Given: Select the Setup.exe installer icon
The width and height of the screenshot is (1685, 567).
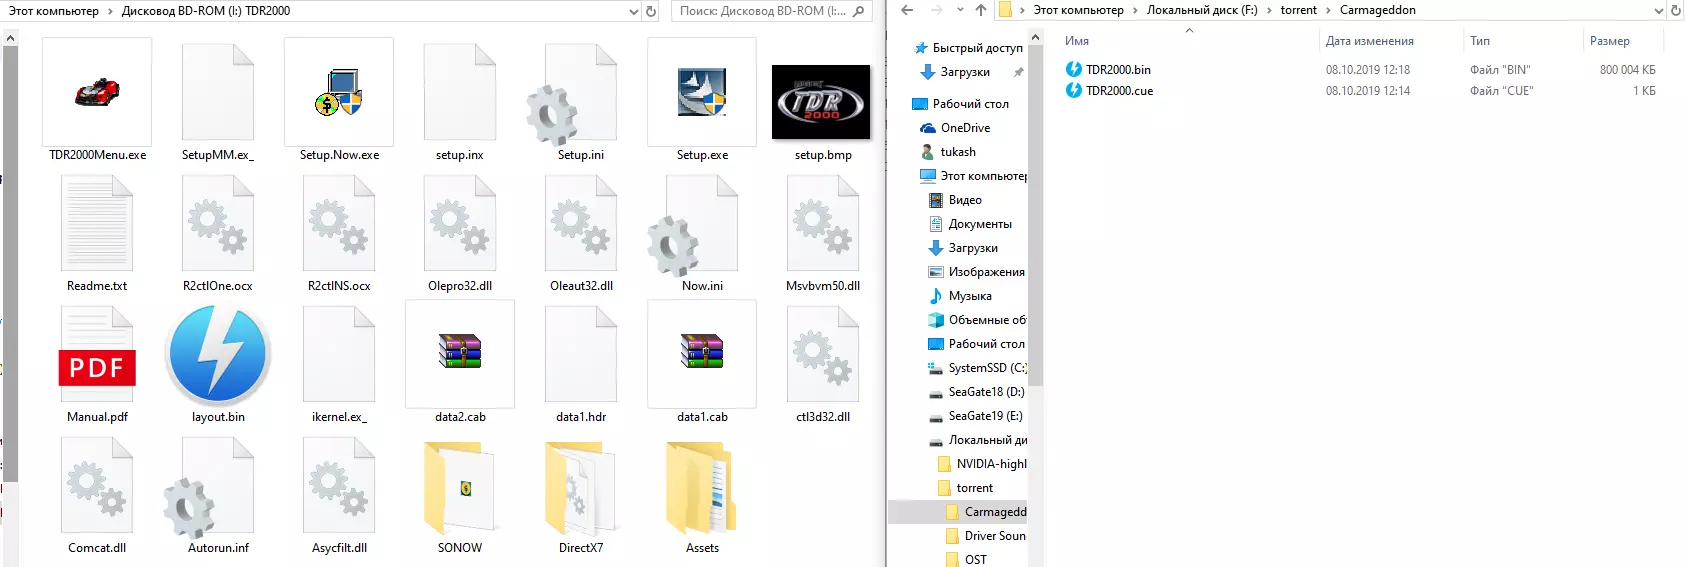Looking at the screenshot, I should [x=702, y=93].
